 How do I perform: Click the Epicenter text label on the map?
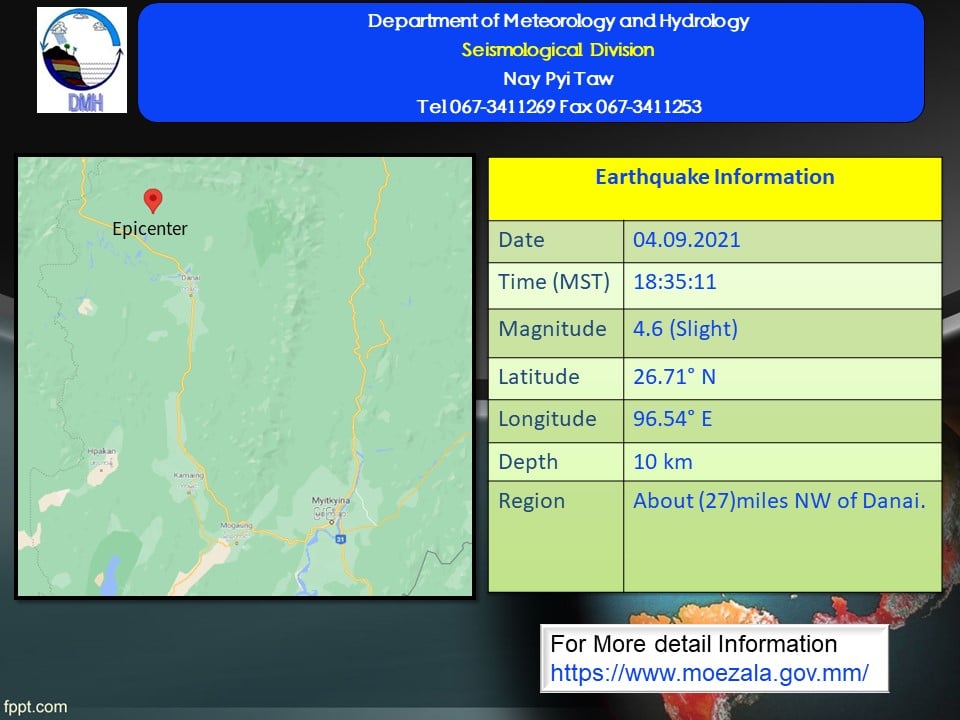click(149, 229)
